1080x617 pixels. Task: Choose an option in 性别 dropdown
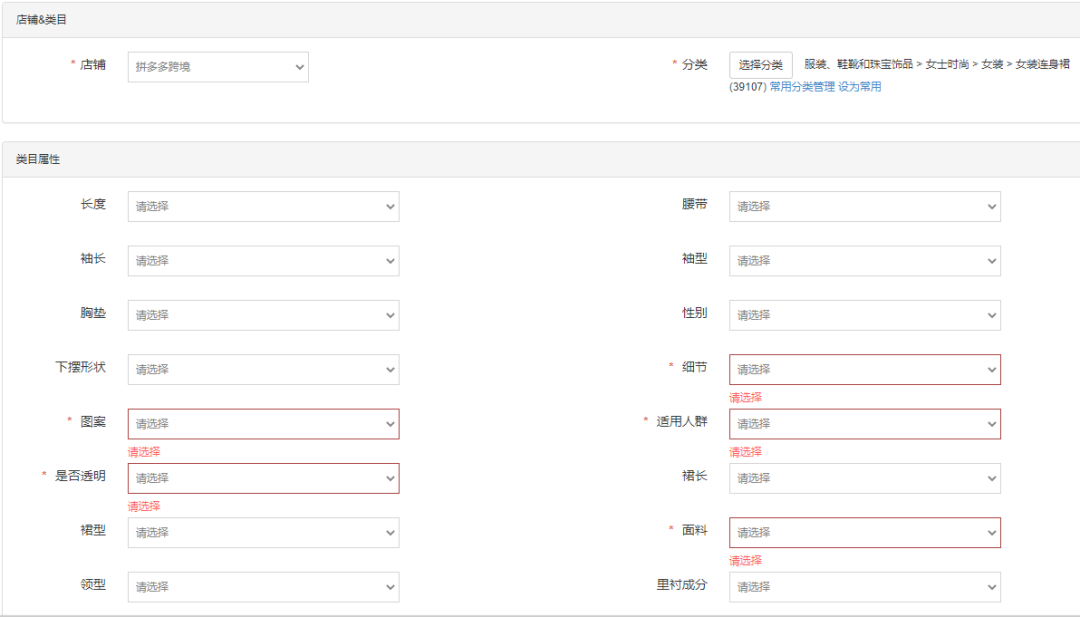click(864, 315)
